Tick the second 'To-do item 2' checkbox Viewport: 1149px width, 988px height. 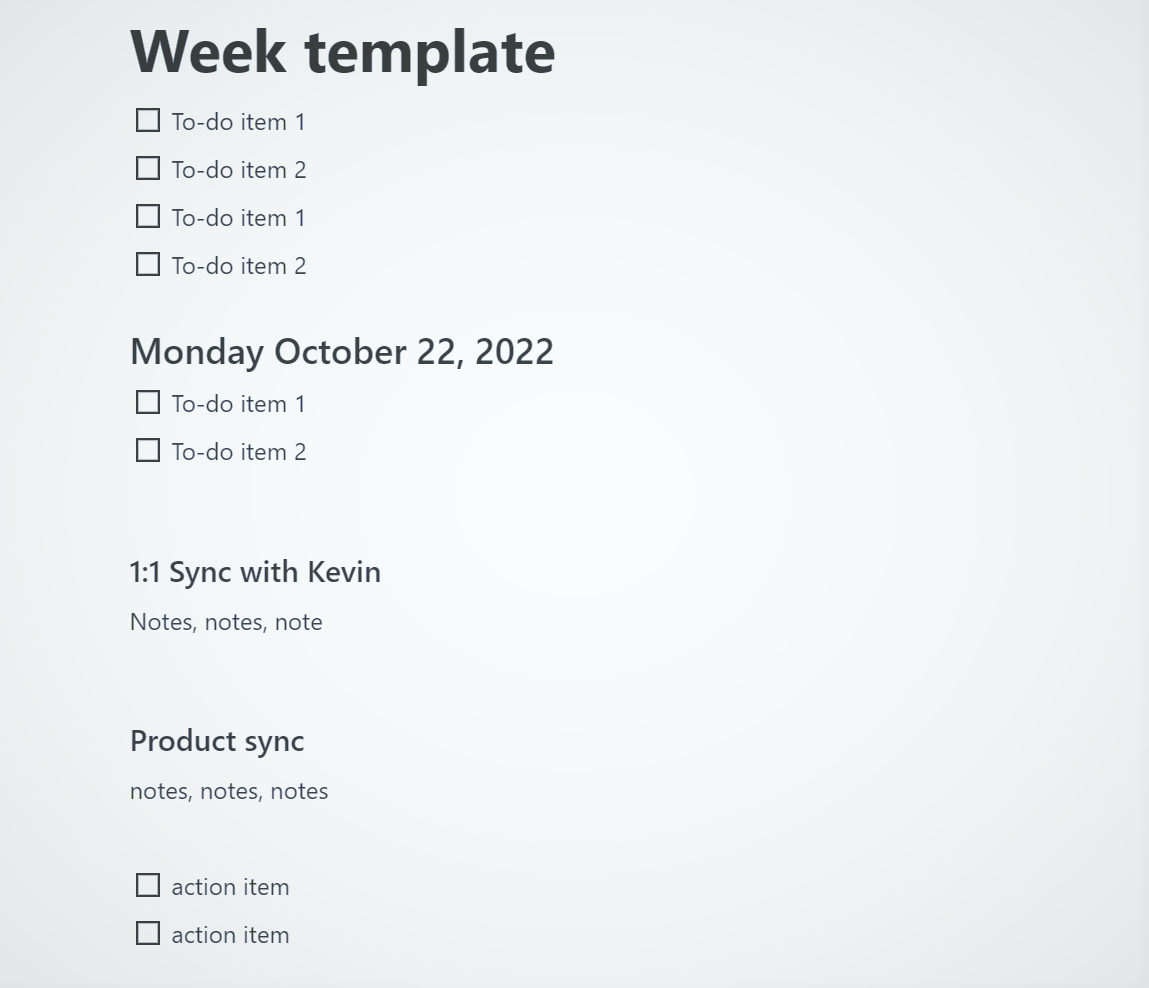click(147, 263)
